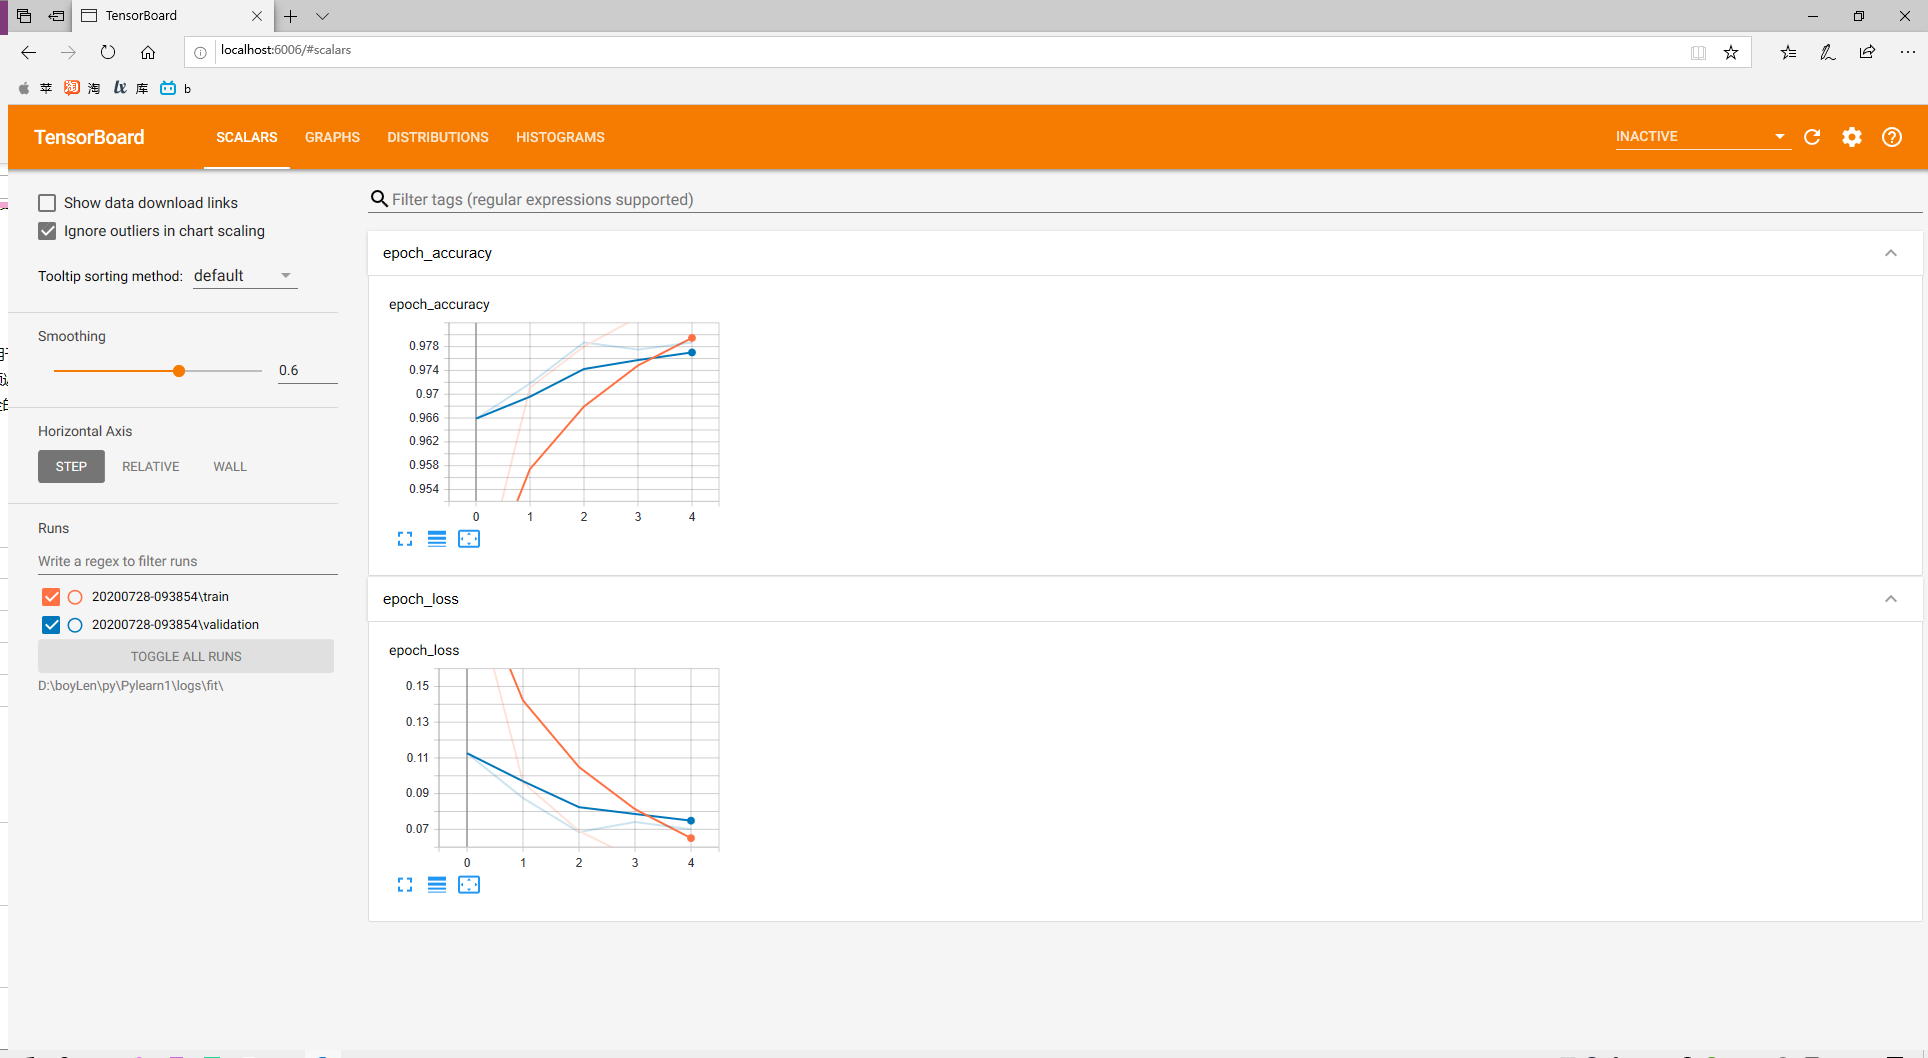The width and height of the screenshot is (1928, 1058).
Task: Switch to the HISTOGRAMS tab
Action: click(560, 137)
